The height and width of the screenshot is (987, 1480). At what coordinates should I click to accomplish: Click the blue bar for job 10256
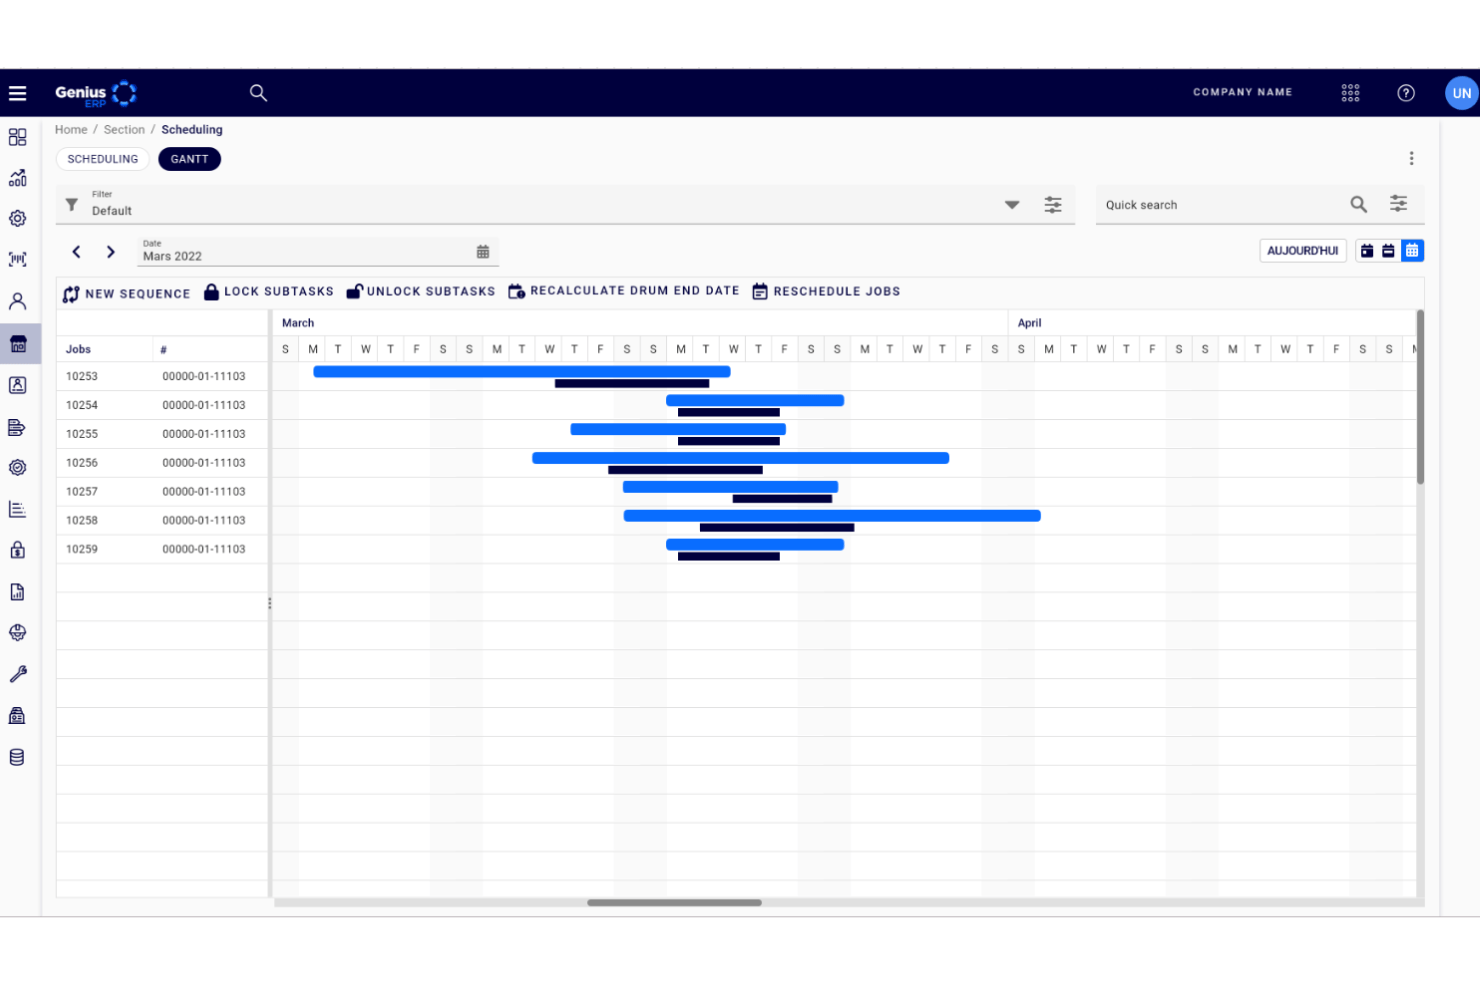[x=741, y=458]
